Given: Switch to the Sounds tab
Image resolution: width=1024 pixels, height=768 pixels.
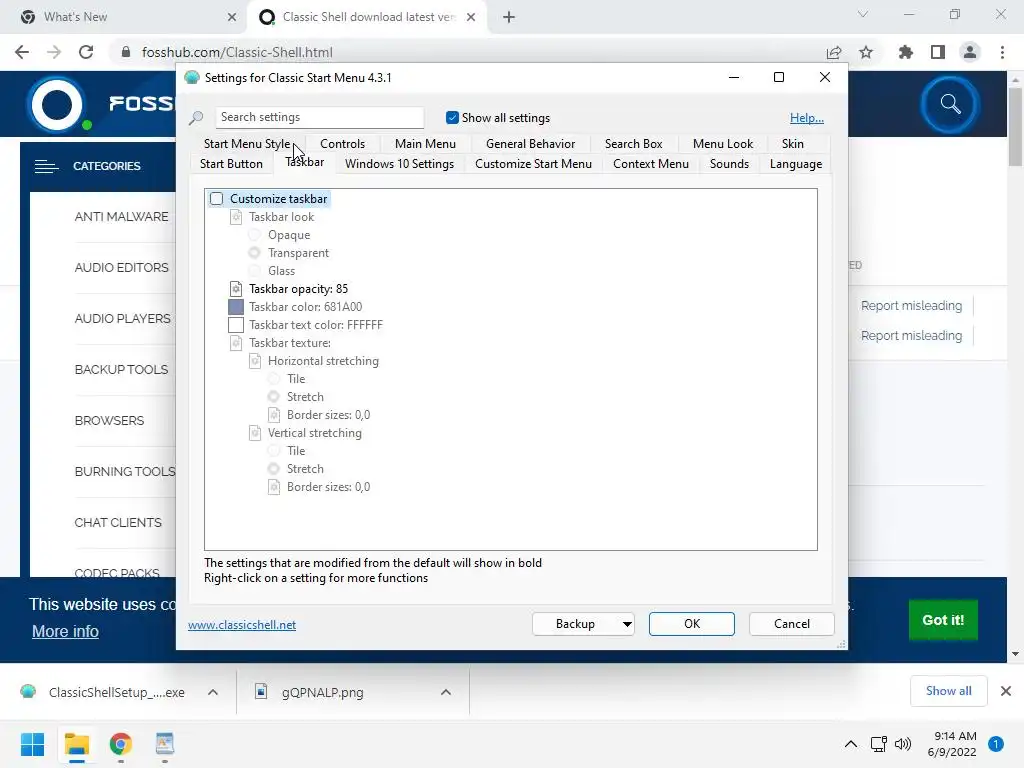Looking at the screenshot, I should click(x=729, y=164).
